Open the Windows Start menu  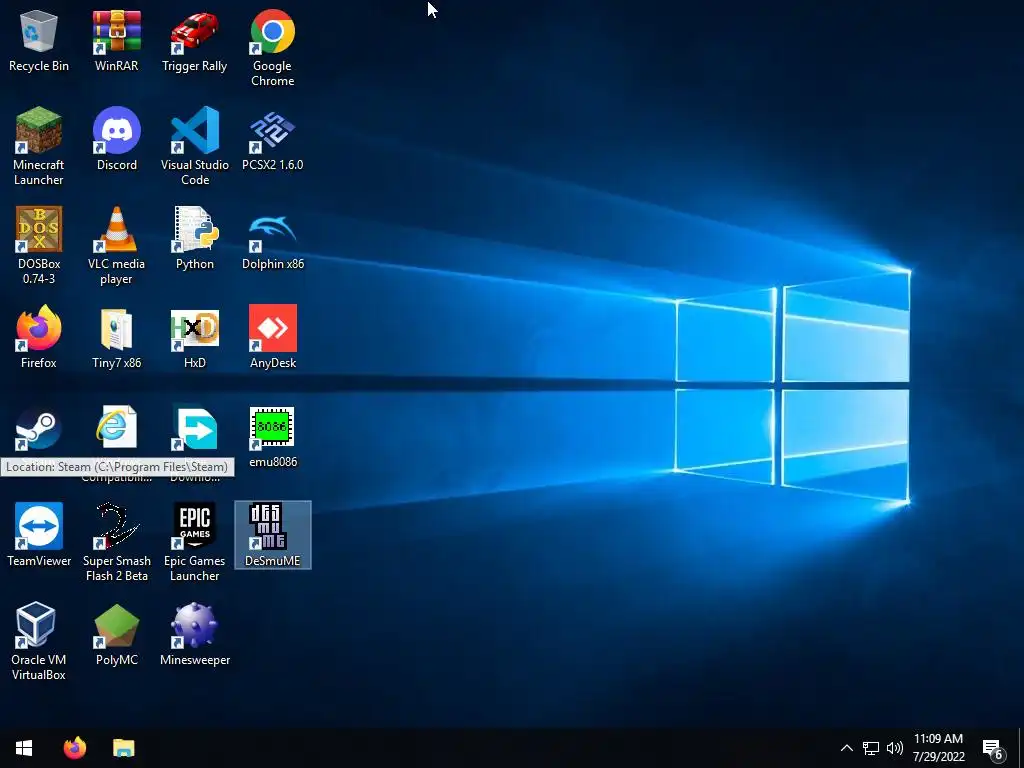[24, 748]
